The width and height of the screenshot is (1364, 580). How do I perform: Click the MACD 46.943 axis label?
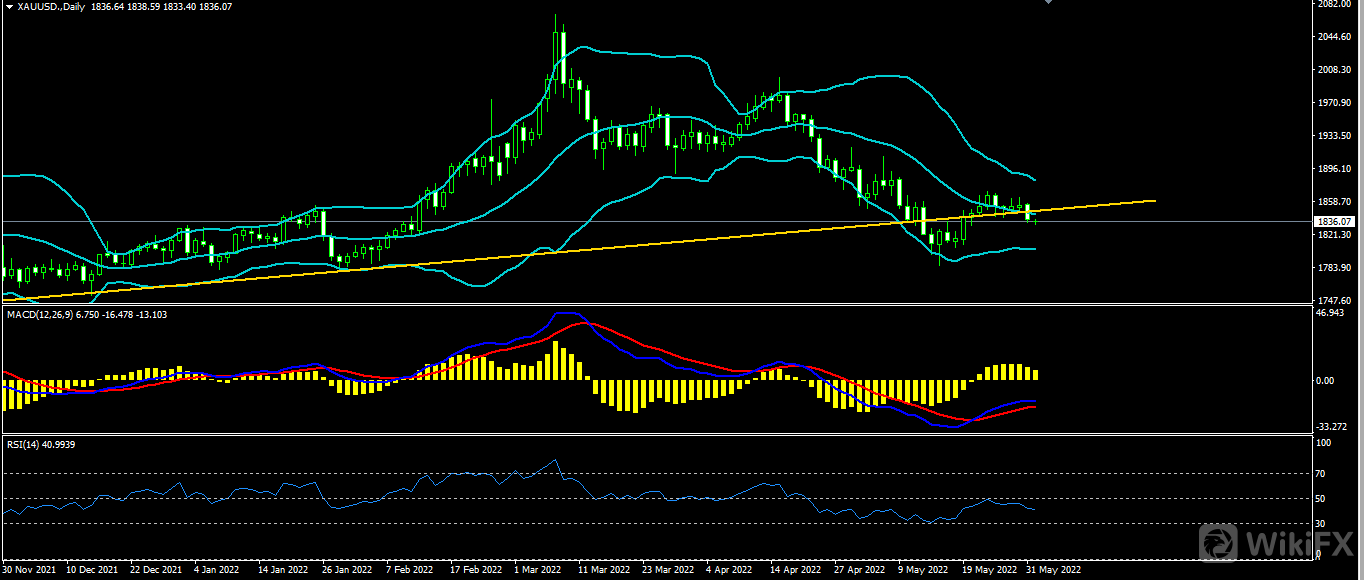pyautogui.click(x=1329, y=313)
